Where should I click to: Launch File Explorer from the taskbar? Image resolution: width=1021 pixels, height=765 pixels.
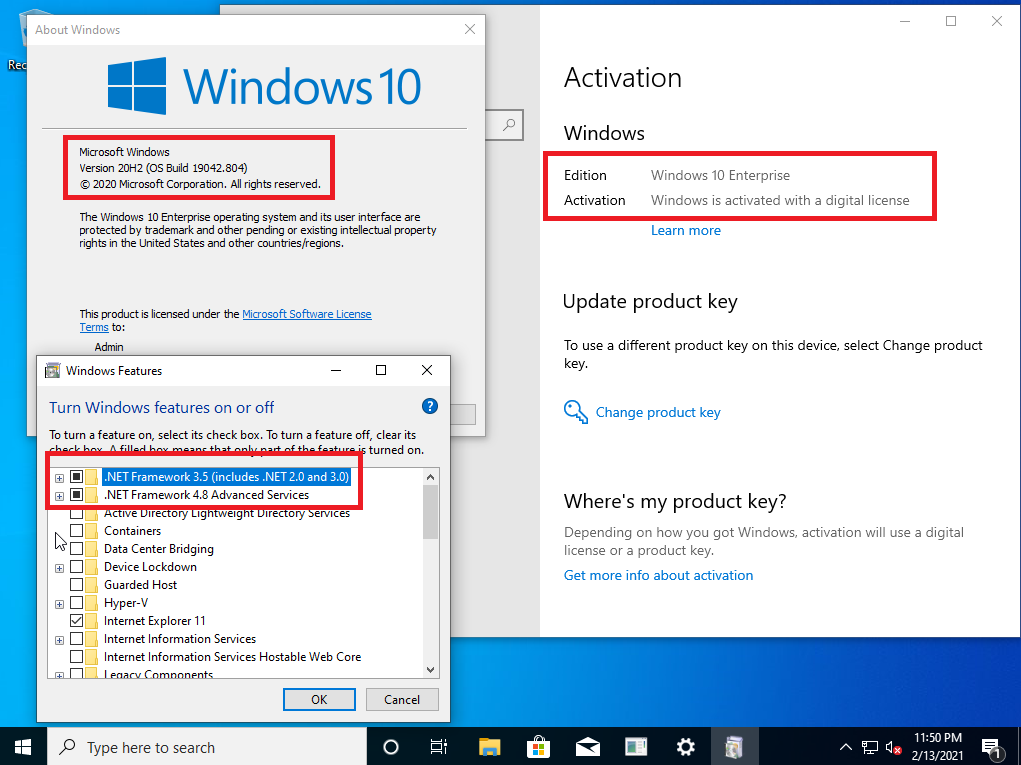pyautogui.click(x=489, y=747)
